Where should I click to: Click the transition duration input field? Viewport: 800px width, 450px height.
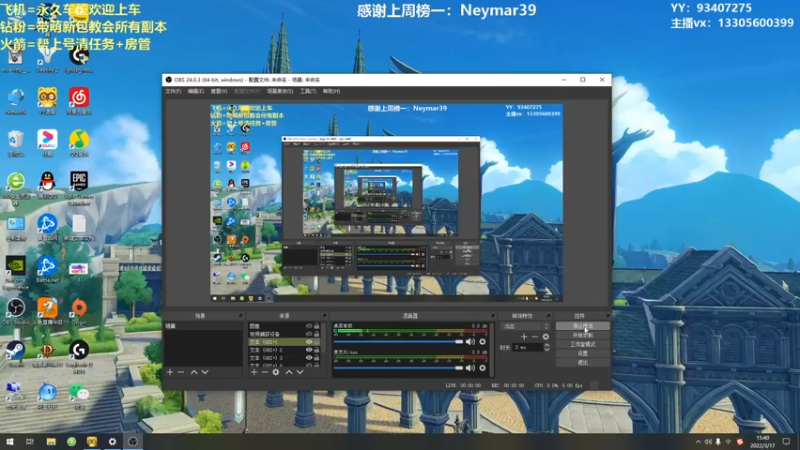point(528,347)
